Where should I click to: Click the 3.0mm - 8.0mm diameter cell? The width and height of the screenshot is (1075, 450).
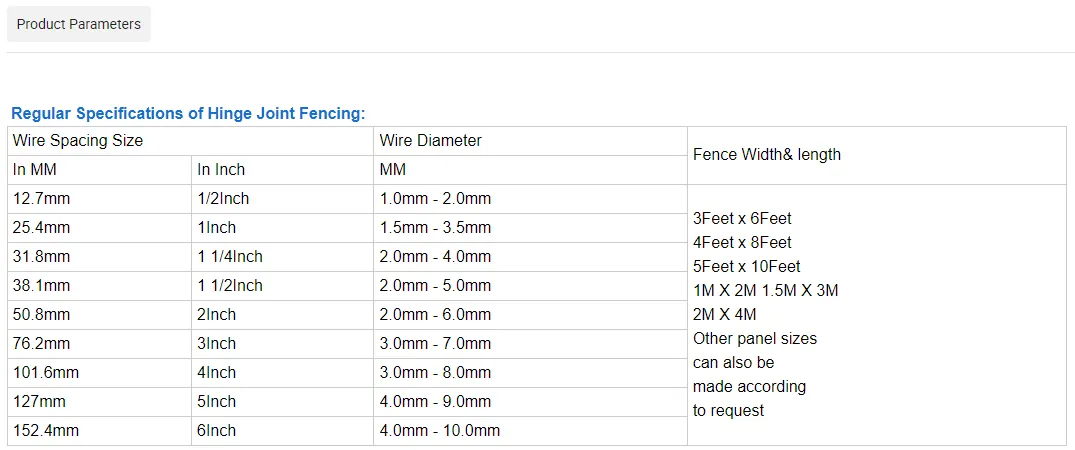pos(435,373)
